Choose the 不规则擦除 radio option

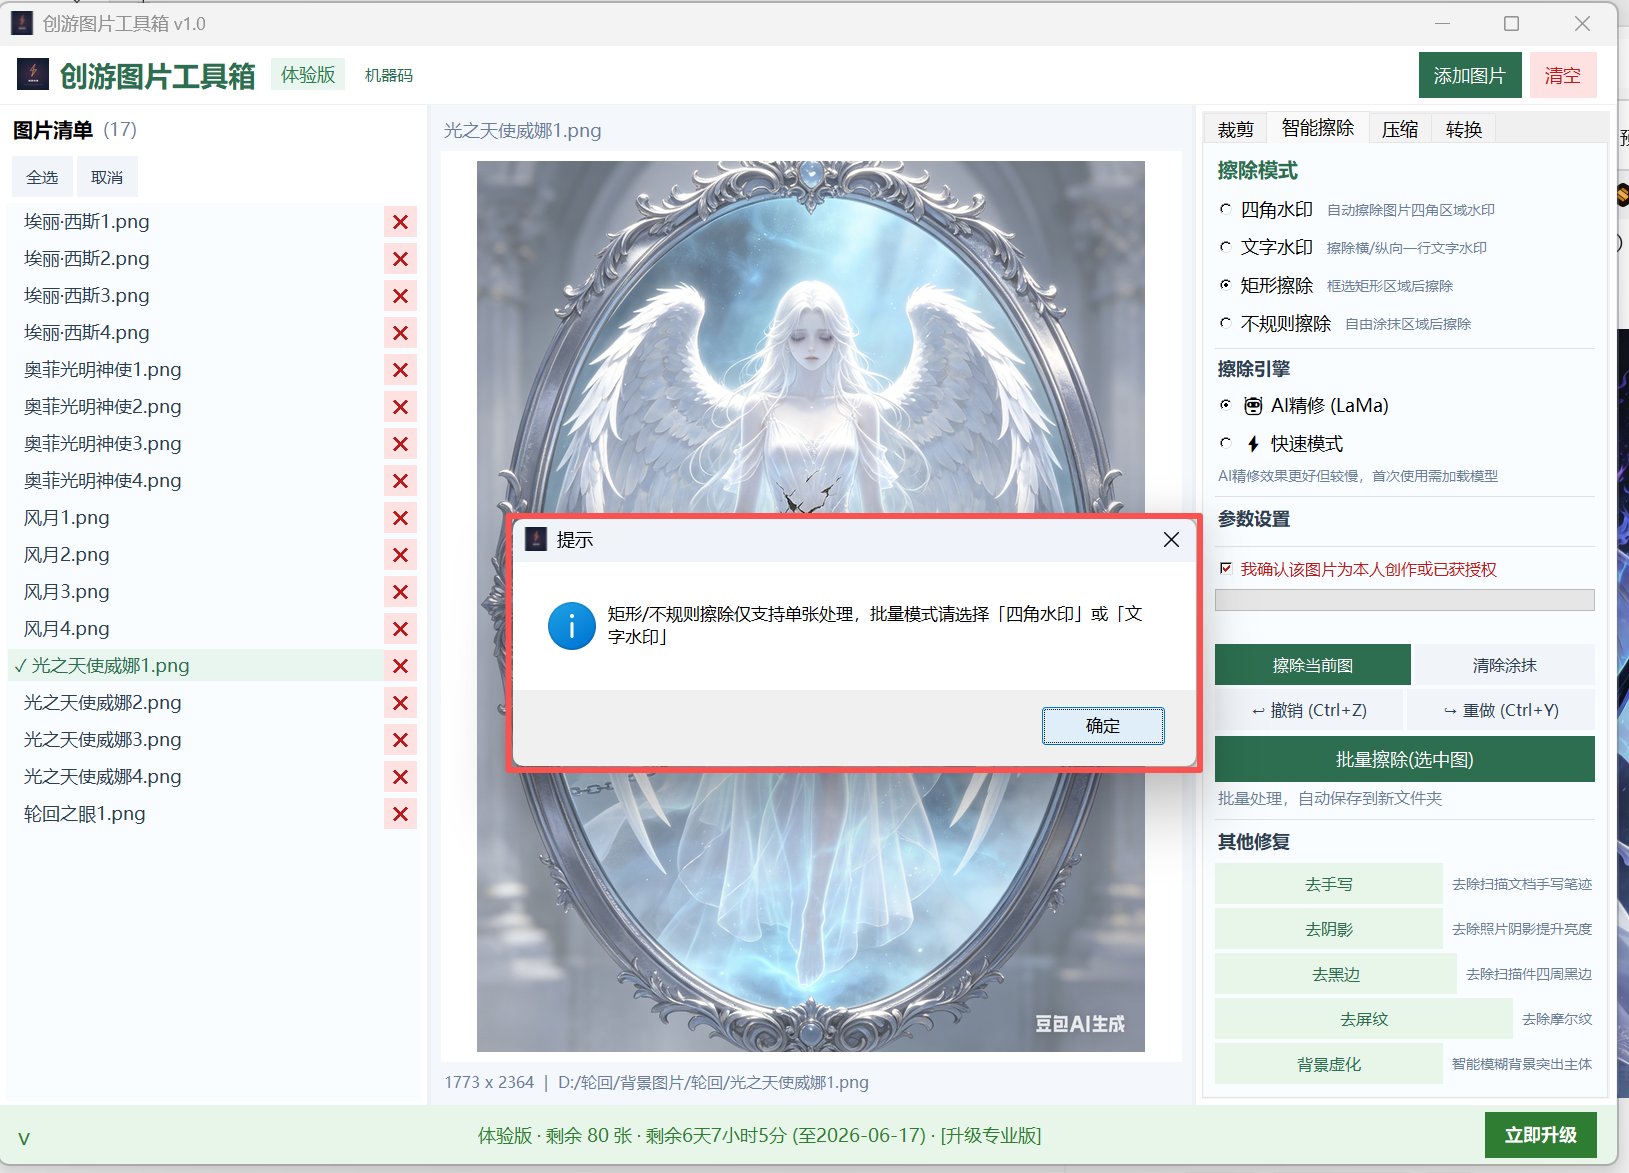click(x=1226, y=323)
